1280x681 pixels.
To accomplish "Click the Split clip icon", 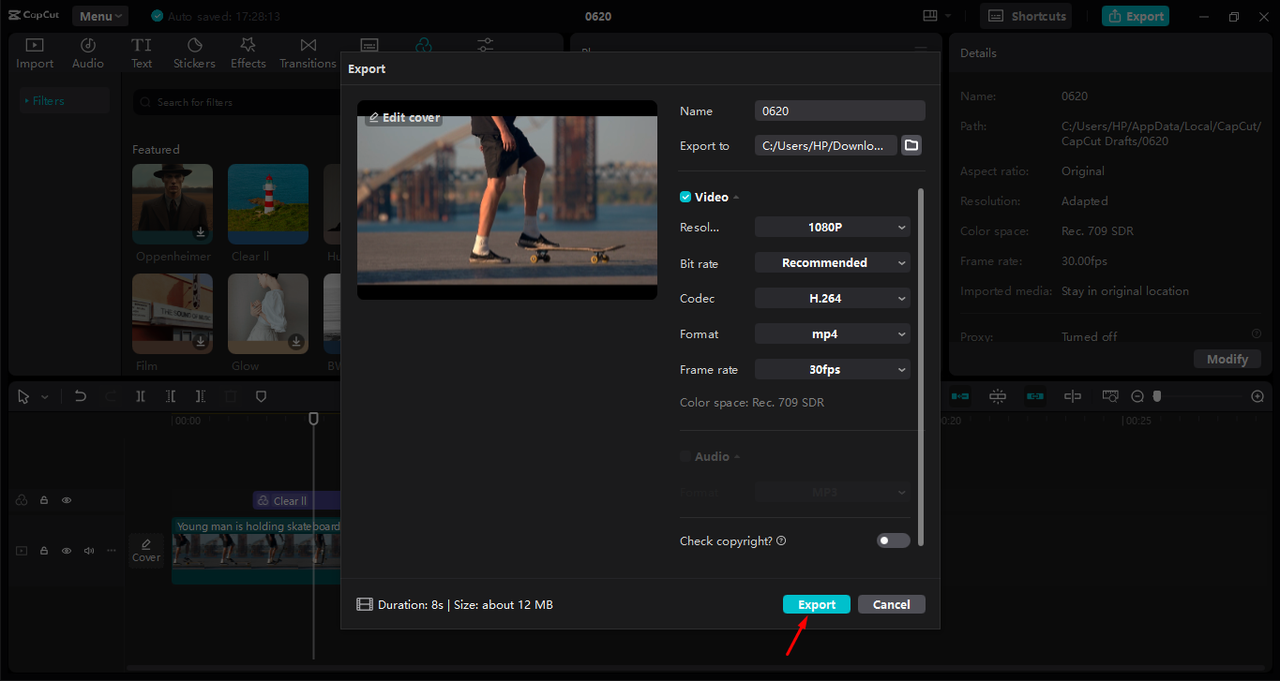I will 140,397.
